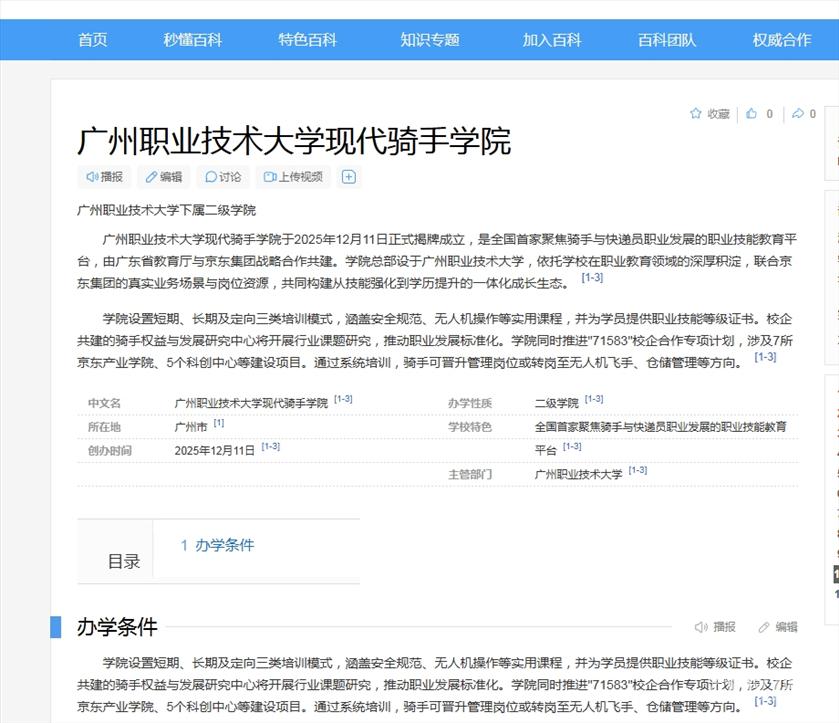Open the 百科团队 navigation item
Image resolution: width=839 pixels, height=723 pixels.
tap(667, 40)
